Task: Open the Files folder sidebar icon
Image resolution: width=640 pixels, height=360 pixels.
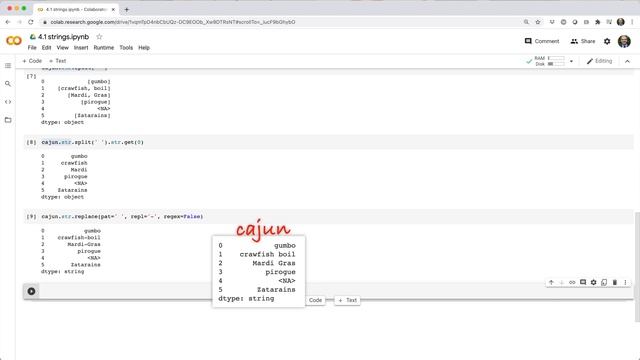Action: click(8, 120)
